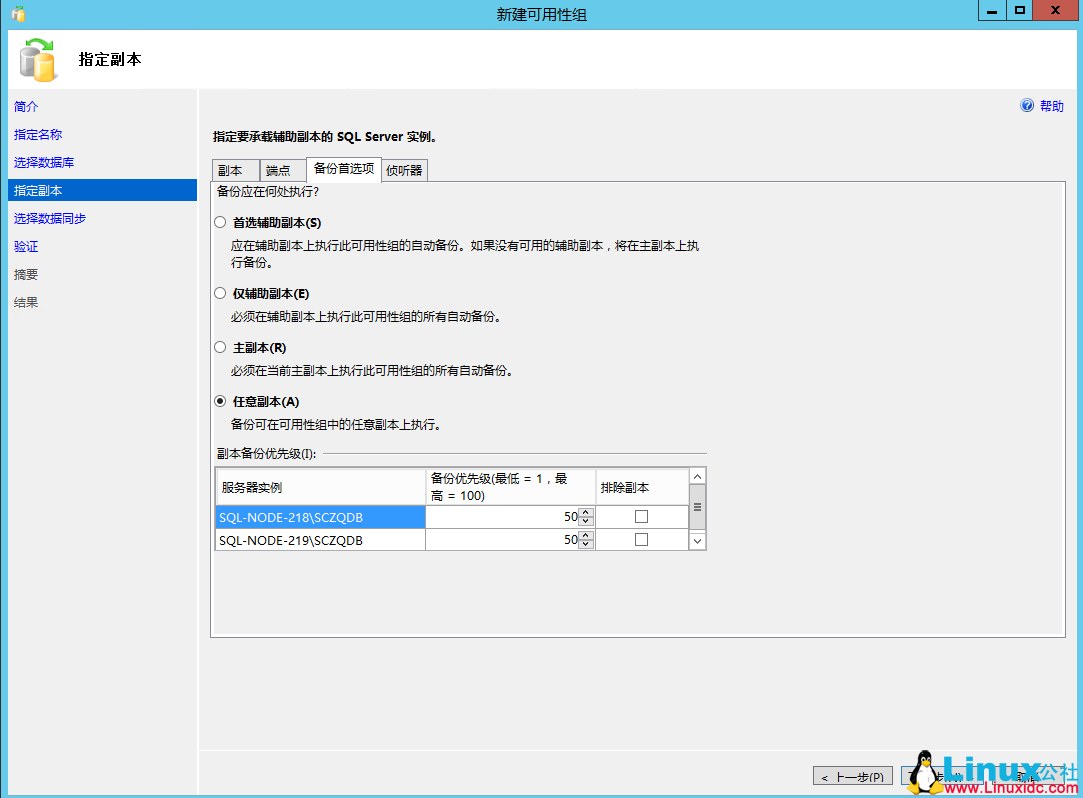Screen dimensions: 1083x798
Task: Navigate to the 选择数据同步 step
Action: coord(47,217)
